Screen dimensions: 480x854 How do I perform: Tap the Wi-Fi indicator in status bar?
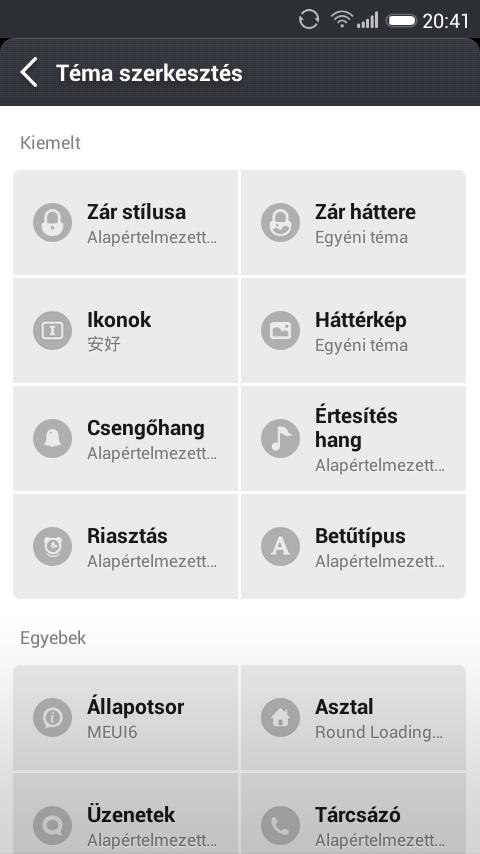(x=342, y=20)
